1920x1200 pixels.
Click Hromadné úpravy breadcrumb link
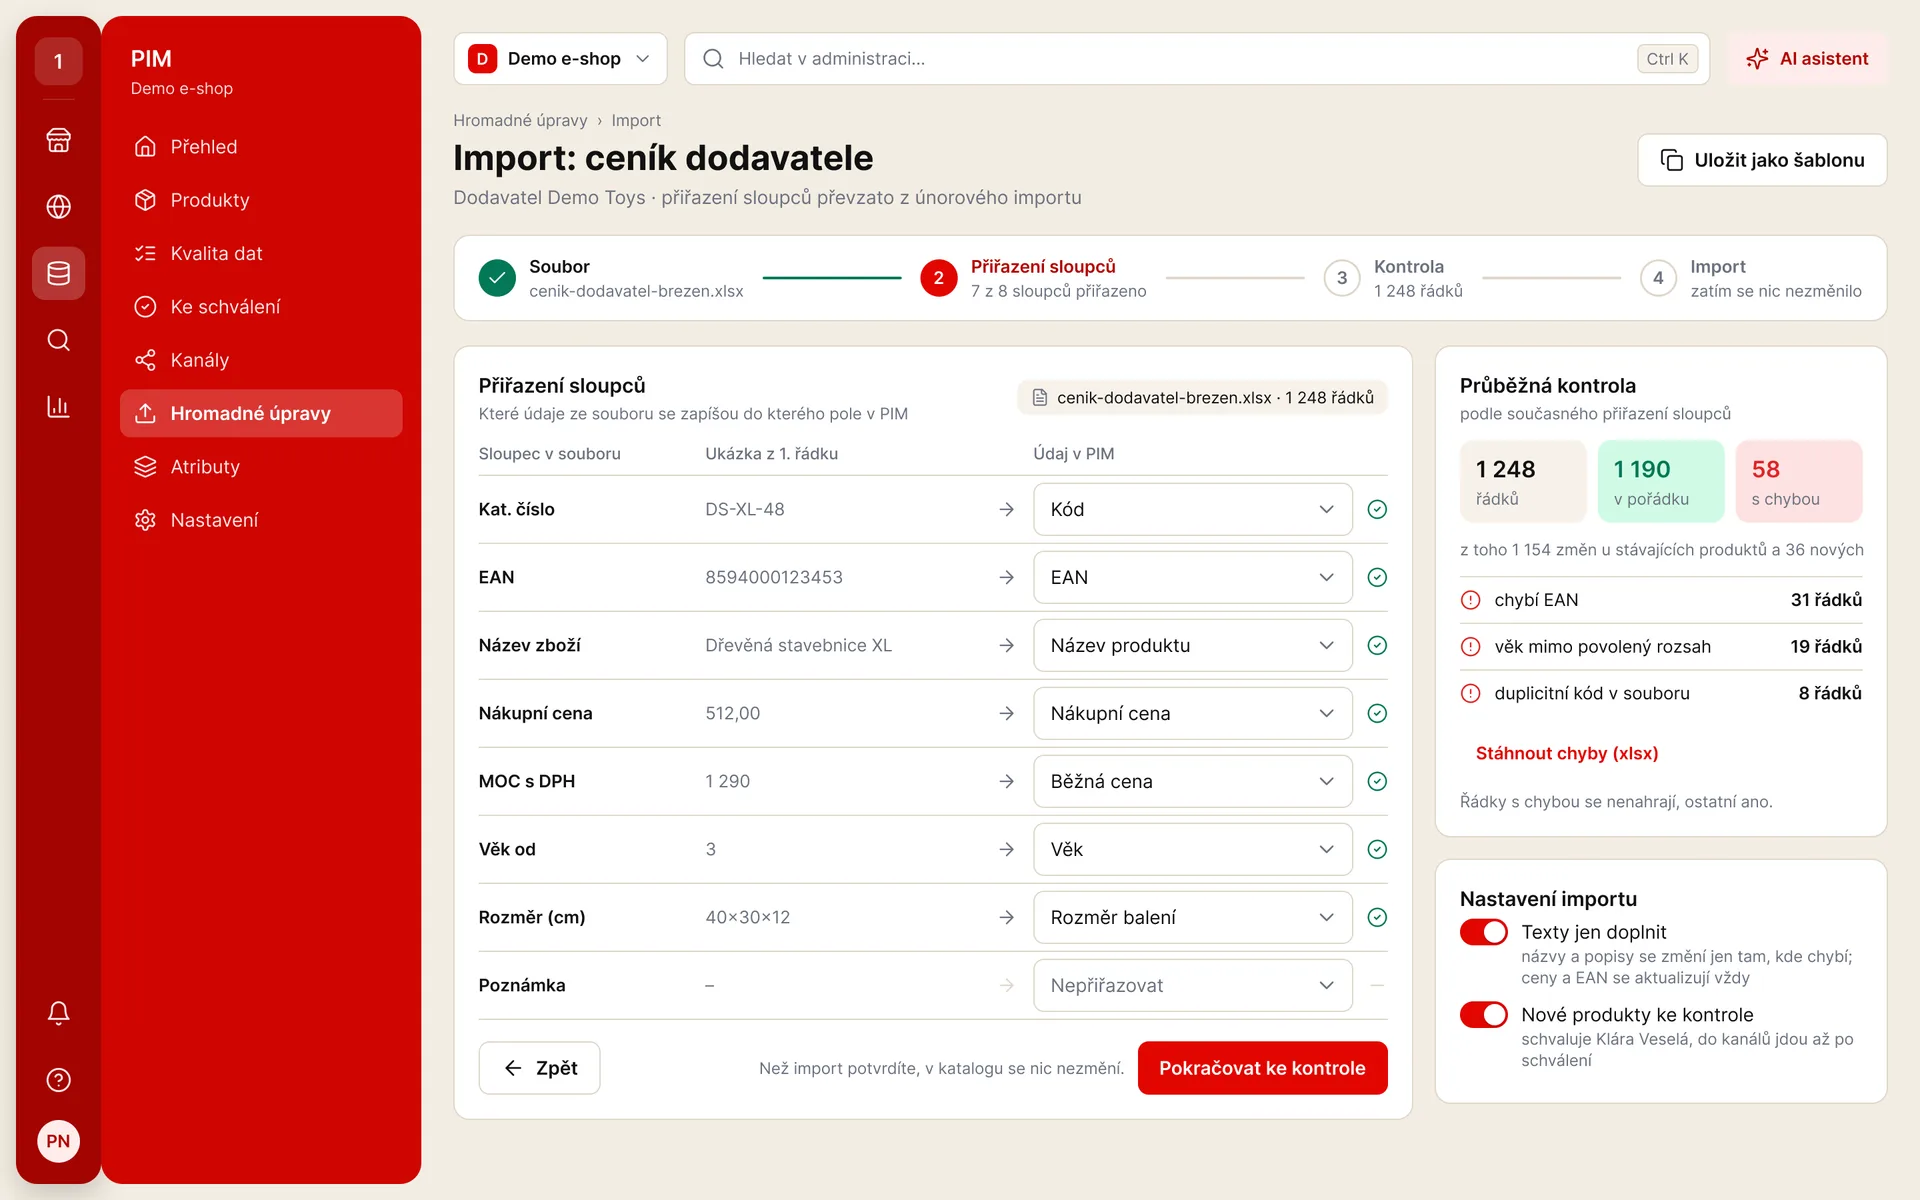pyautogui.click(x=520, y=120)
